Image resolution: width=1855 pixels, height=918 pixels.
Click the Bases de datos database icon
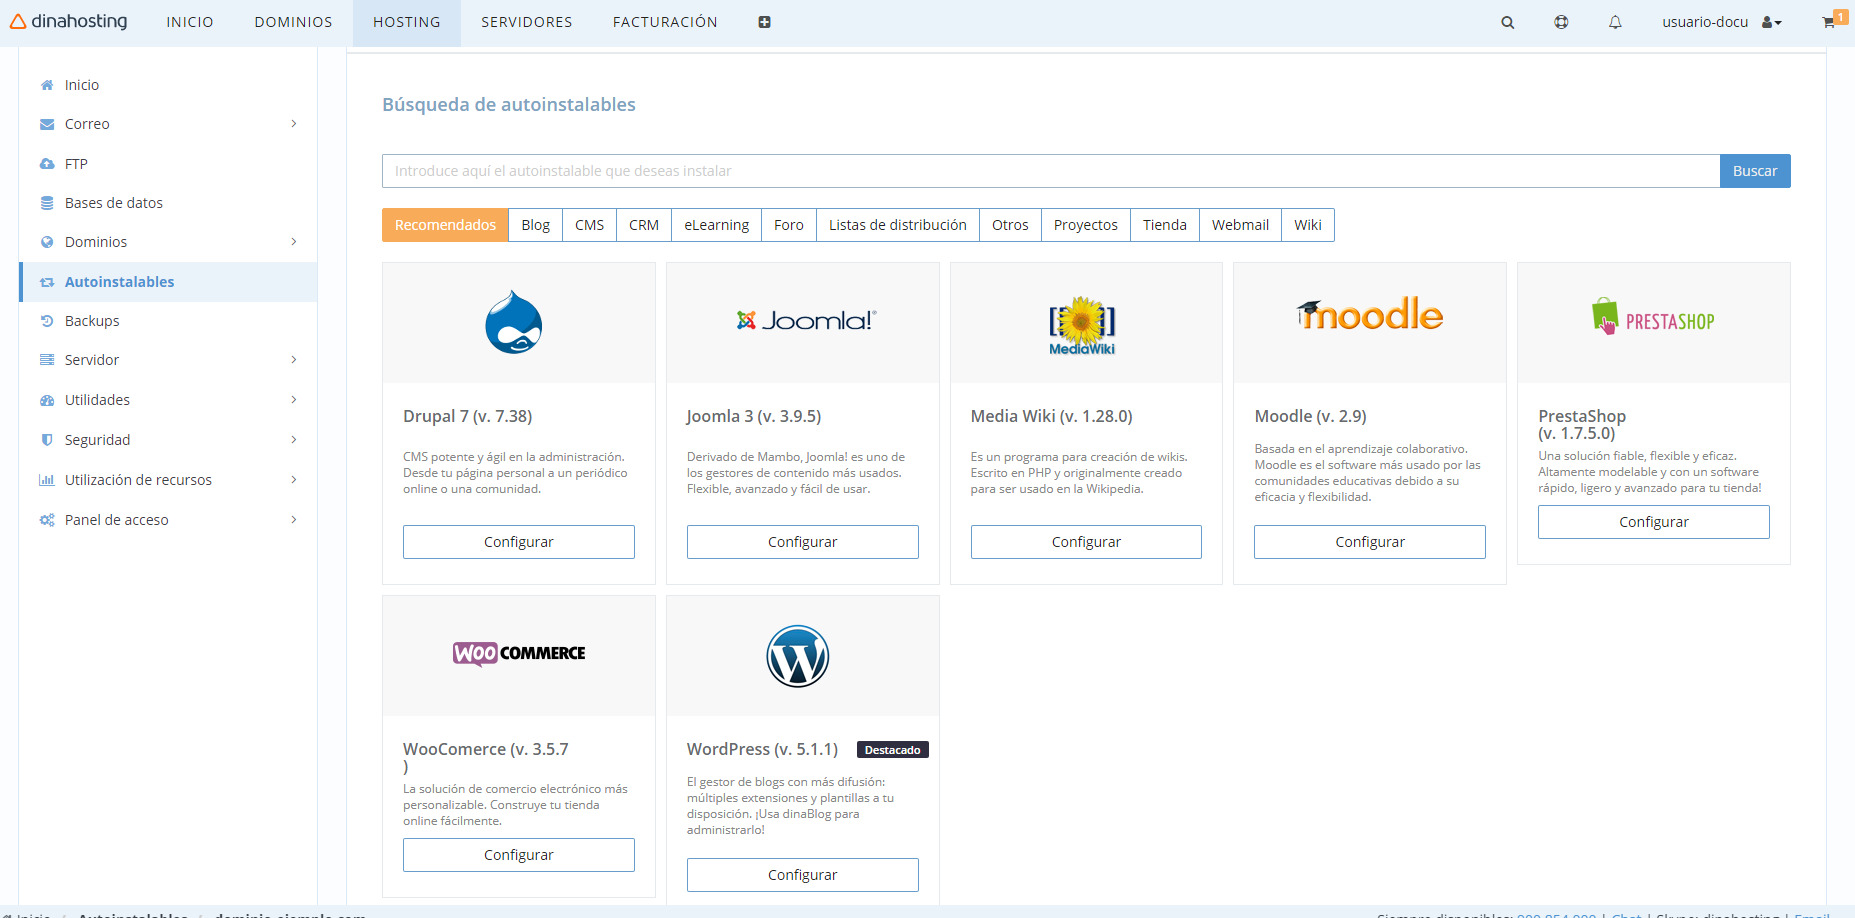47,203
